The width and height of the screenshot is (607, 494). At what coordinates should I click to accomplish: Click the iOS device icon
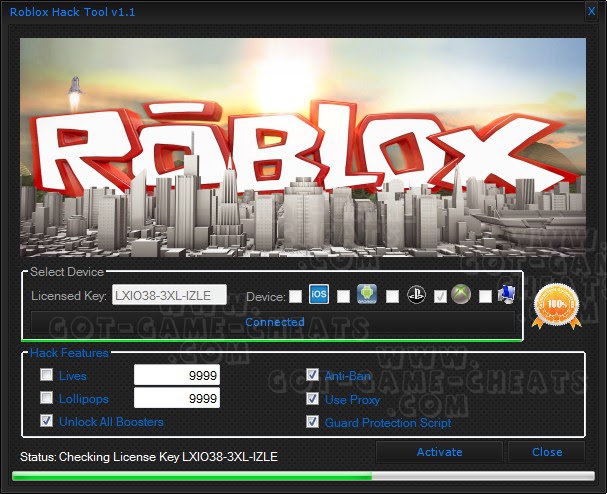coord(319,294)
